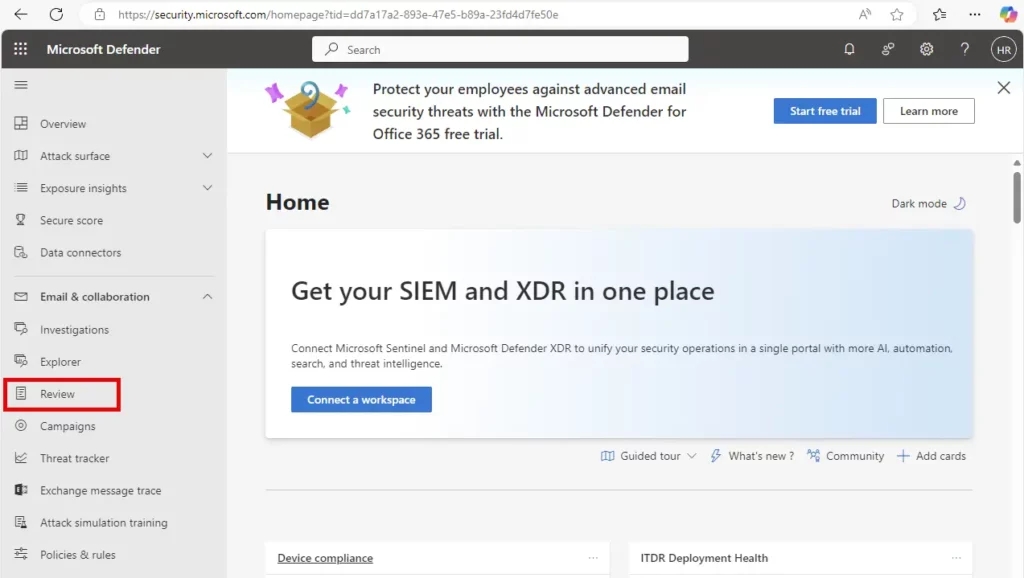The width and height of the screenshot is (1024, 578).
Task: Click the Investigations icon in the sidebar
Action: coord(21,329)
